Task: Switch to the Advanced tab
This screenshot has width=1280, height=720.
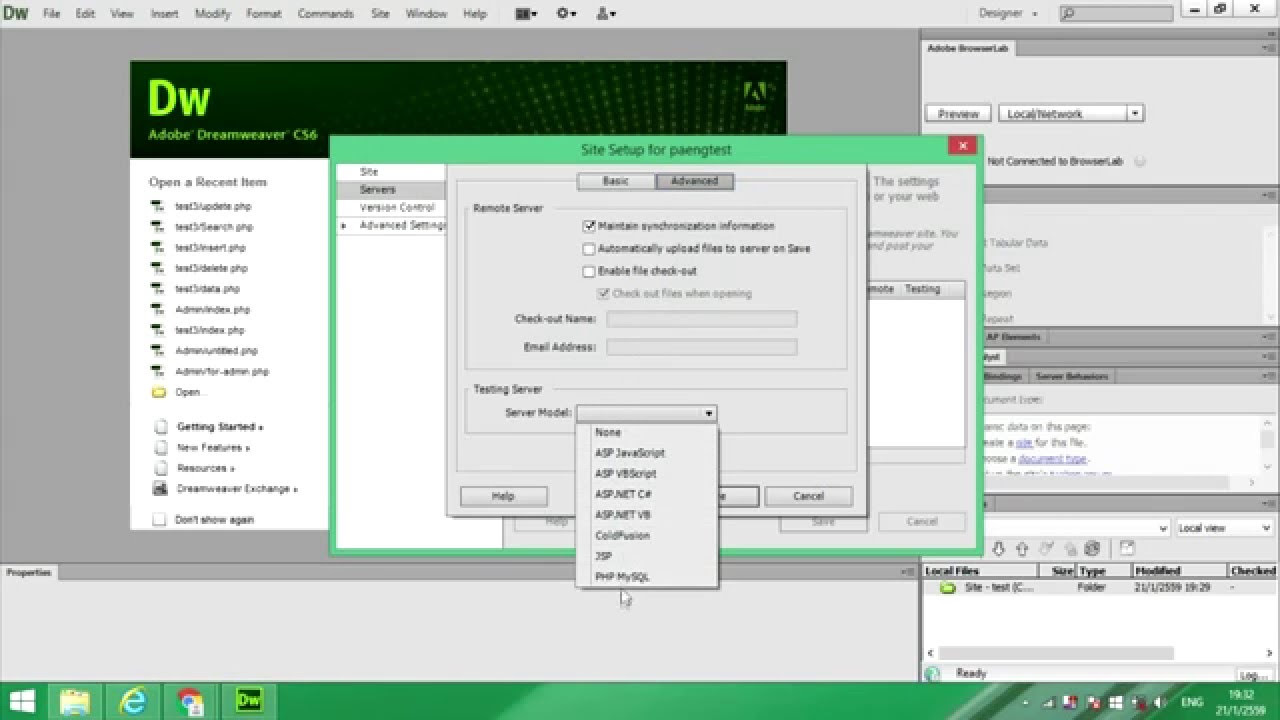Action: pos(695,181)
